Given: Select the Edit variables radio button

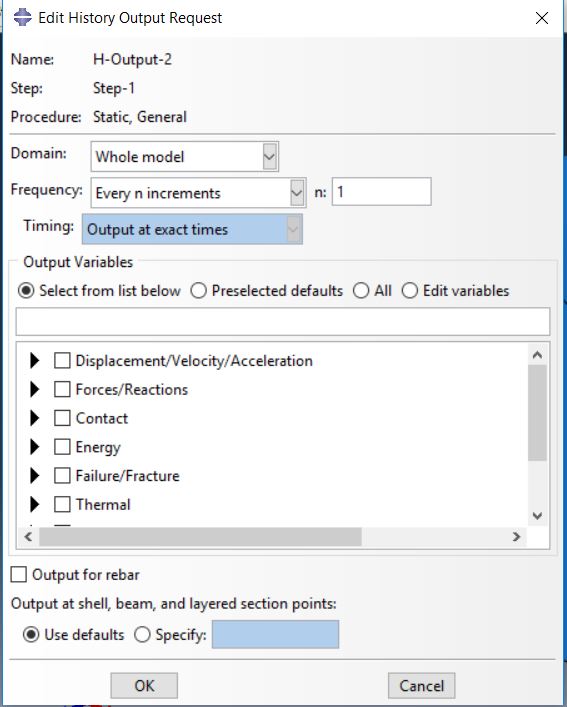Looking at the screenshot, I should [410, 291].
